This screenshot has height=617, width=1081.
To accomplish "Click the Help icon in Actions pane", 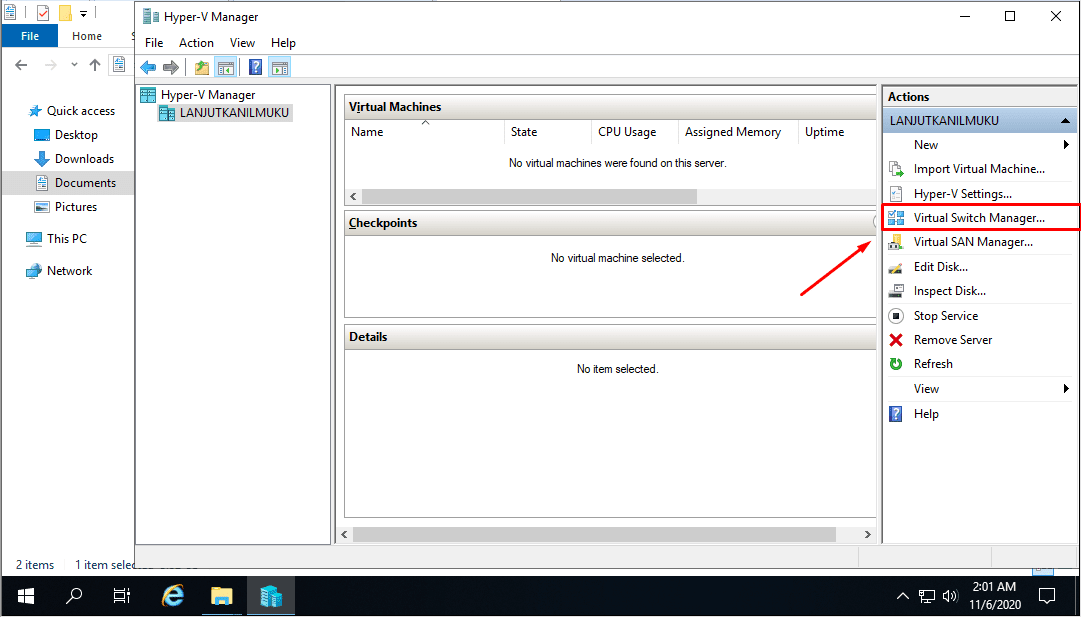I will 896,414.
